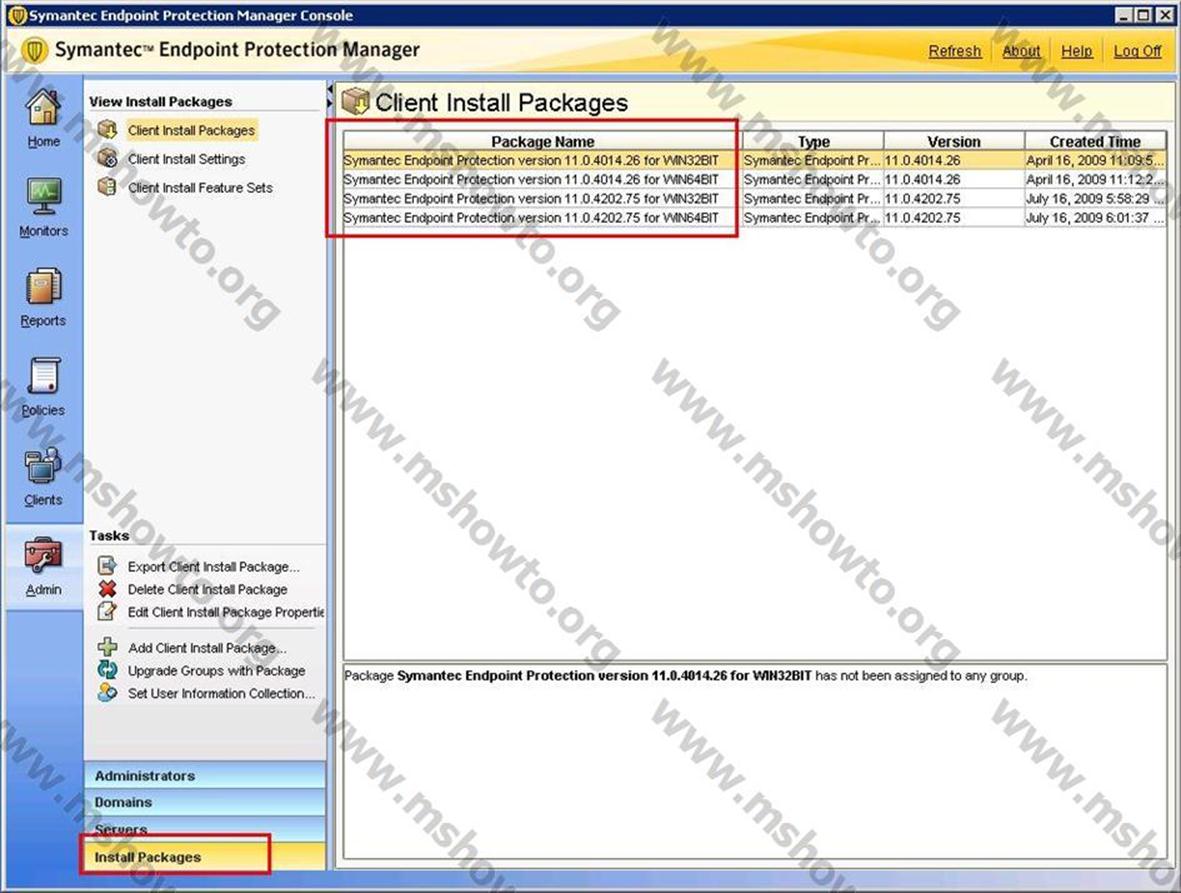
Task: Click the July 16, 2009 6:01:37 created time cell
Action: [1094, 217]
